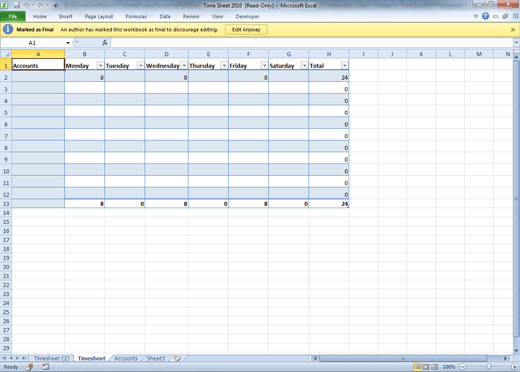Click the zoom slider handle
This screenshot has height=372, width=520.
coord(488,367)
